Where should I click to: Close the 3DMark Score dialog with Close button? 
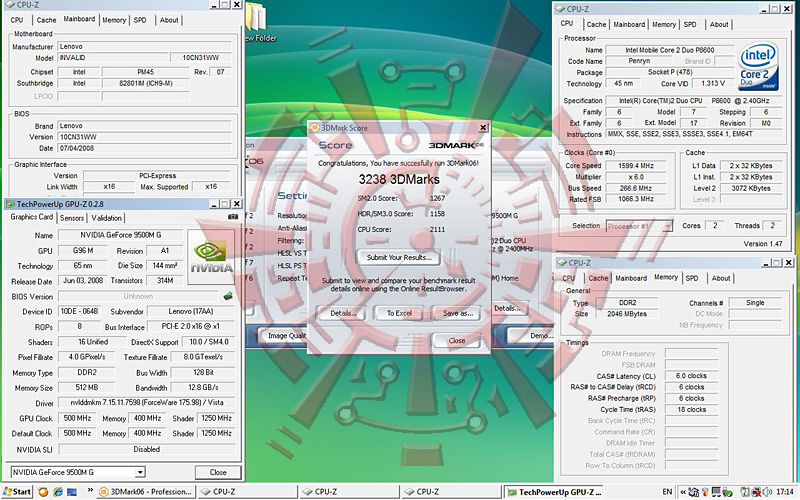click(457, 340)
